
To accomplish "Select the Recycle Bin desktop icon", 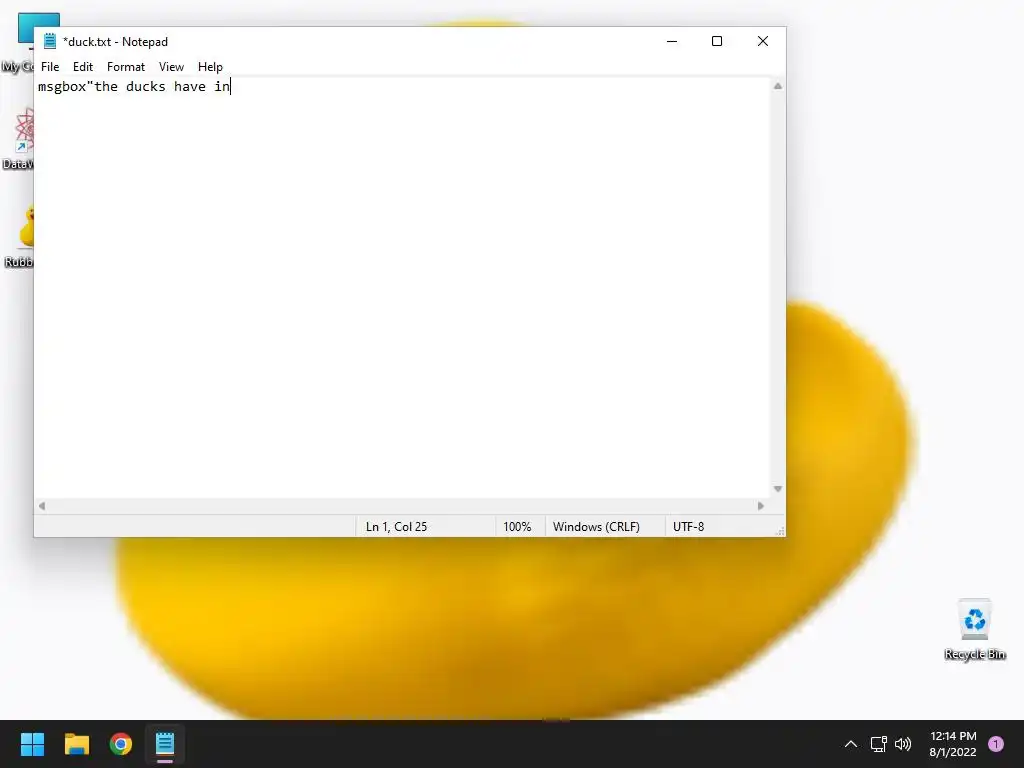I will point(974,629).
